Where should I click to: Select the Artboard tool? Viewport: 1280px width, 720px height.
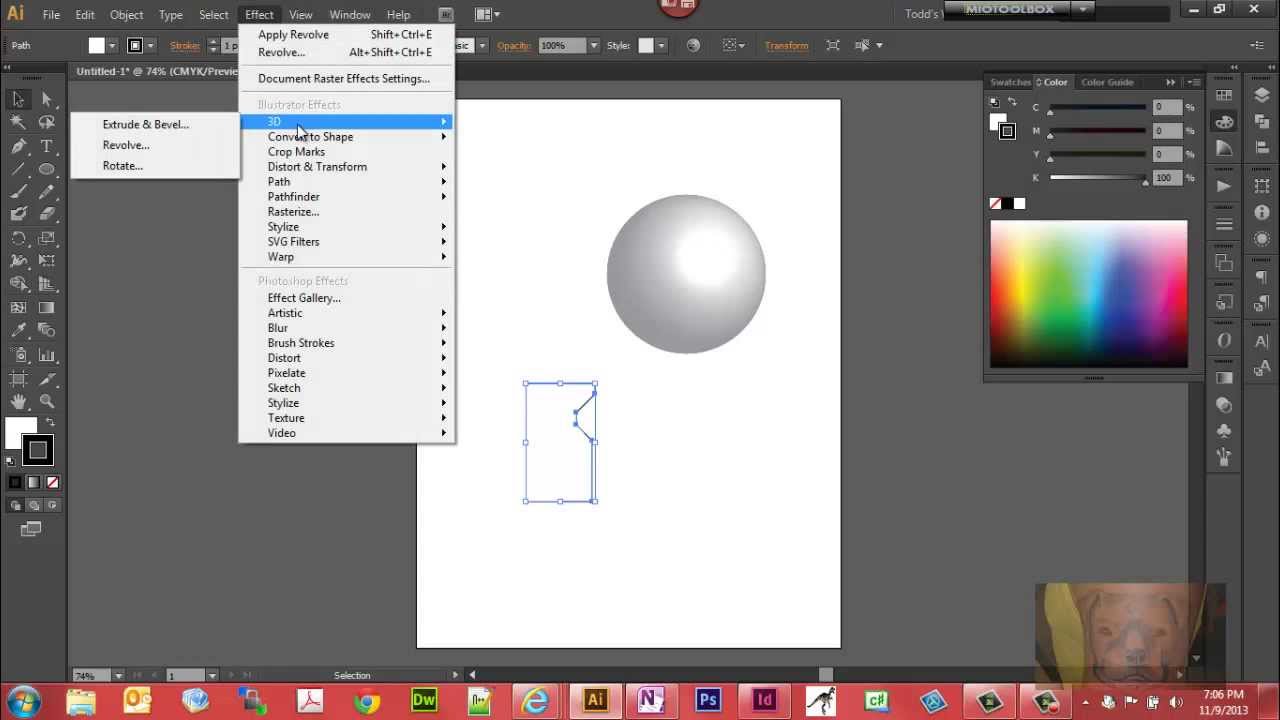pyautogui.click(x=18, y=378)
